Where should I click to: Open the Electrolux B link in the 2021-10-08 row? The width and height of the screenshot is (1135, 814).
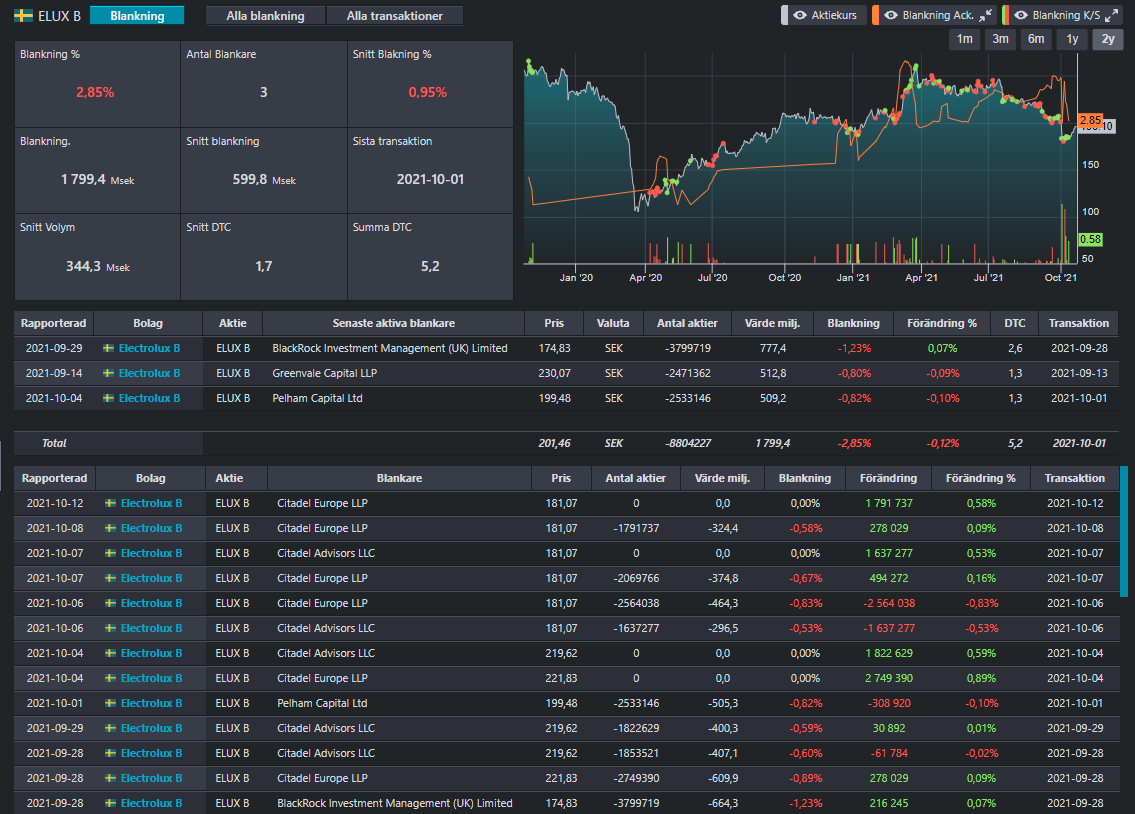[151, 528]
